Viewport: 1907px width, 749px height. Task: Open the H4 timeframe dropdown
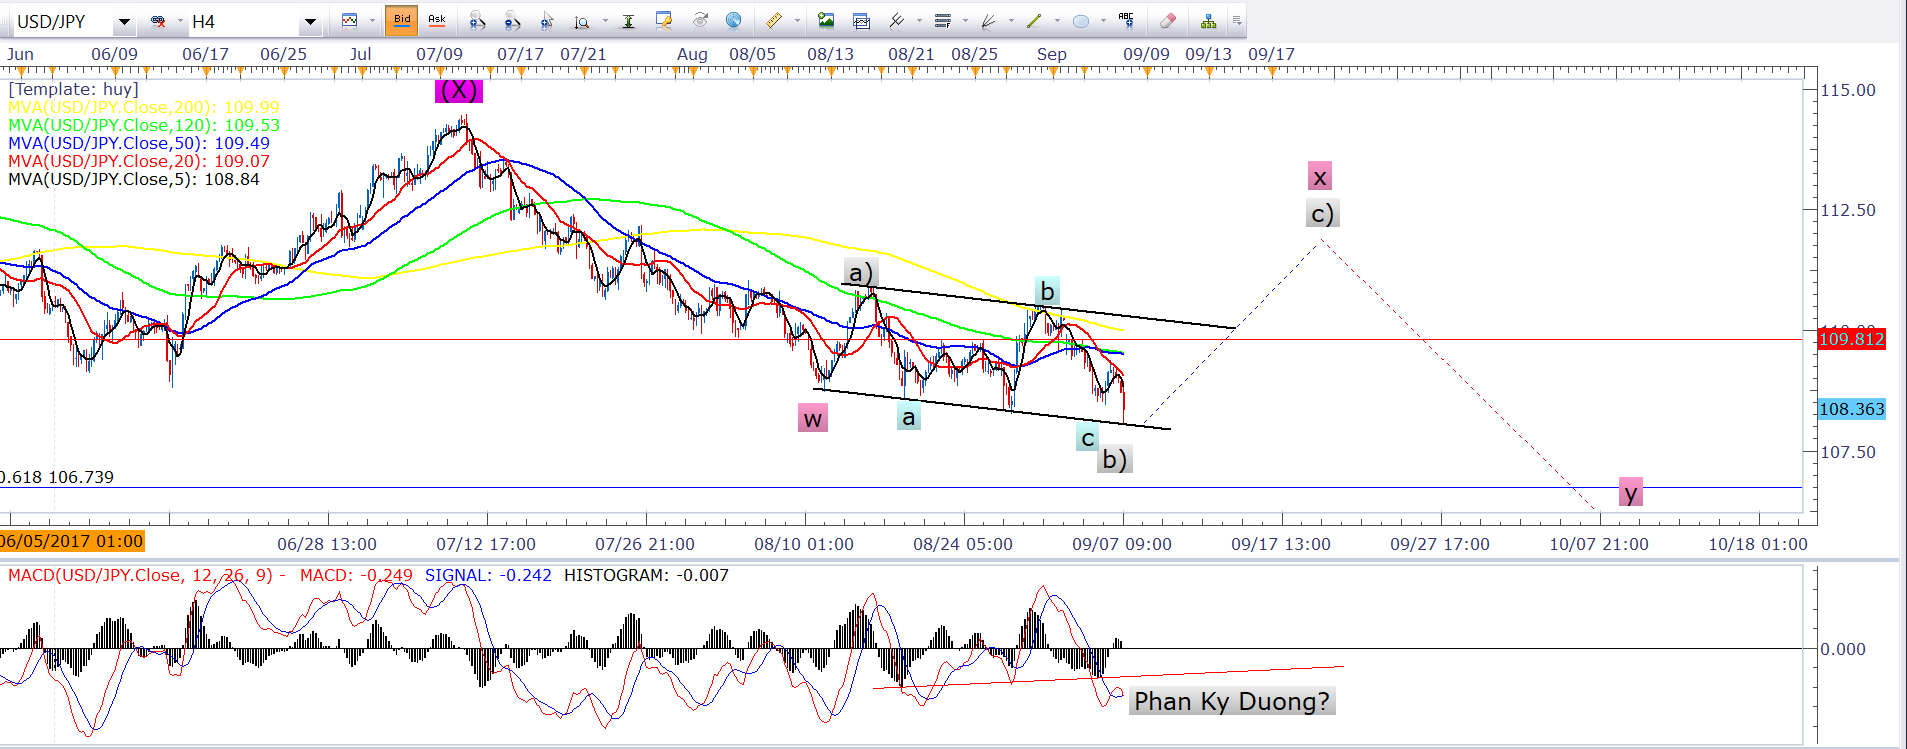point(310,22)
